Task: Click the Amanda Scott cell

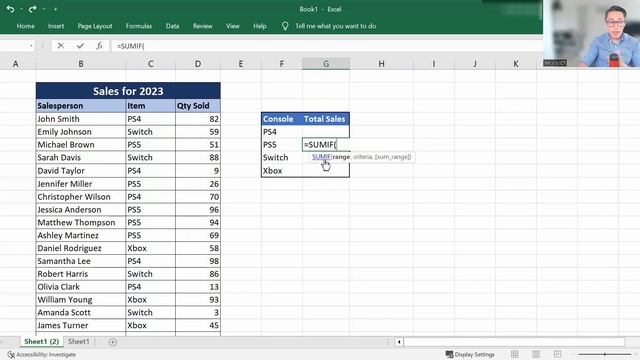Action: (x=81, y=312)
